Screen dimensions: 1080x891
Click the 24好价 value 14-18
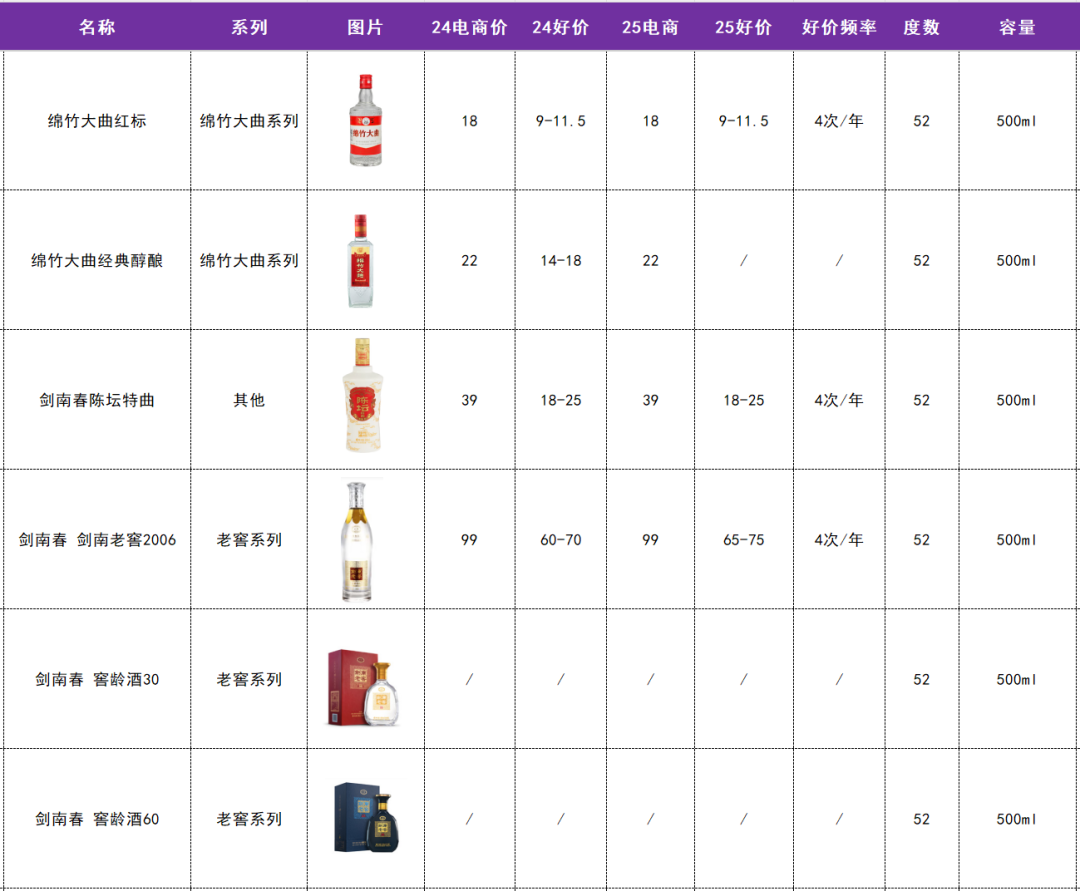click(x=561, y=261)
